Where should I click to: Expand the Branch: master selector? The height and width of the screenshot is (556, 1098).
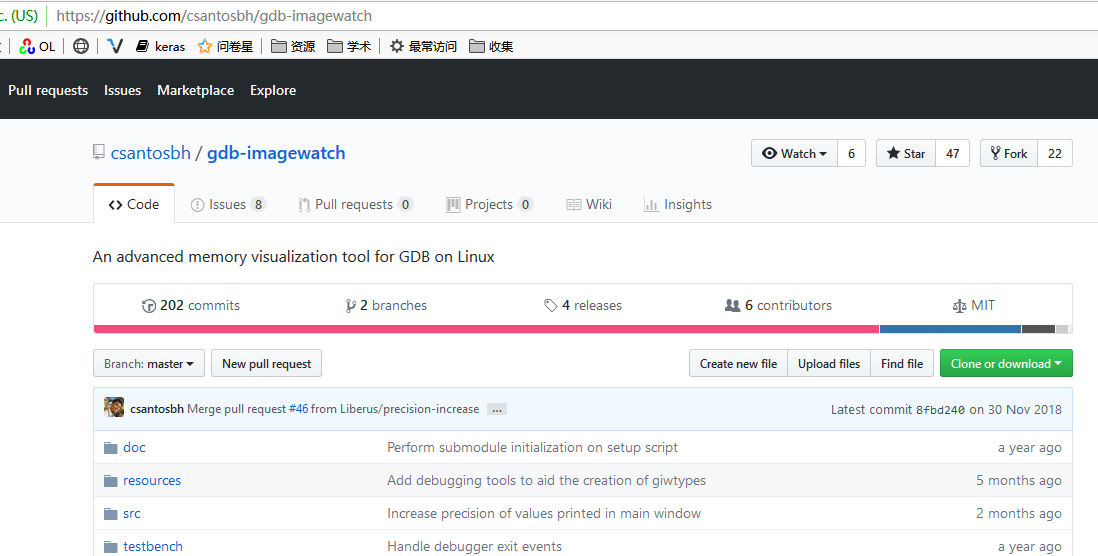pyautogui.click(x=149, y=364)
